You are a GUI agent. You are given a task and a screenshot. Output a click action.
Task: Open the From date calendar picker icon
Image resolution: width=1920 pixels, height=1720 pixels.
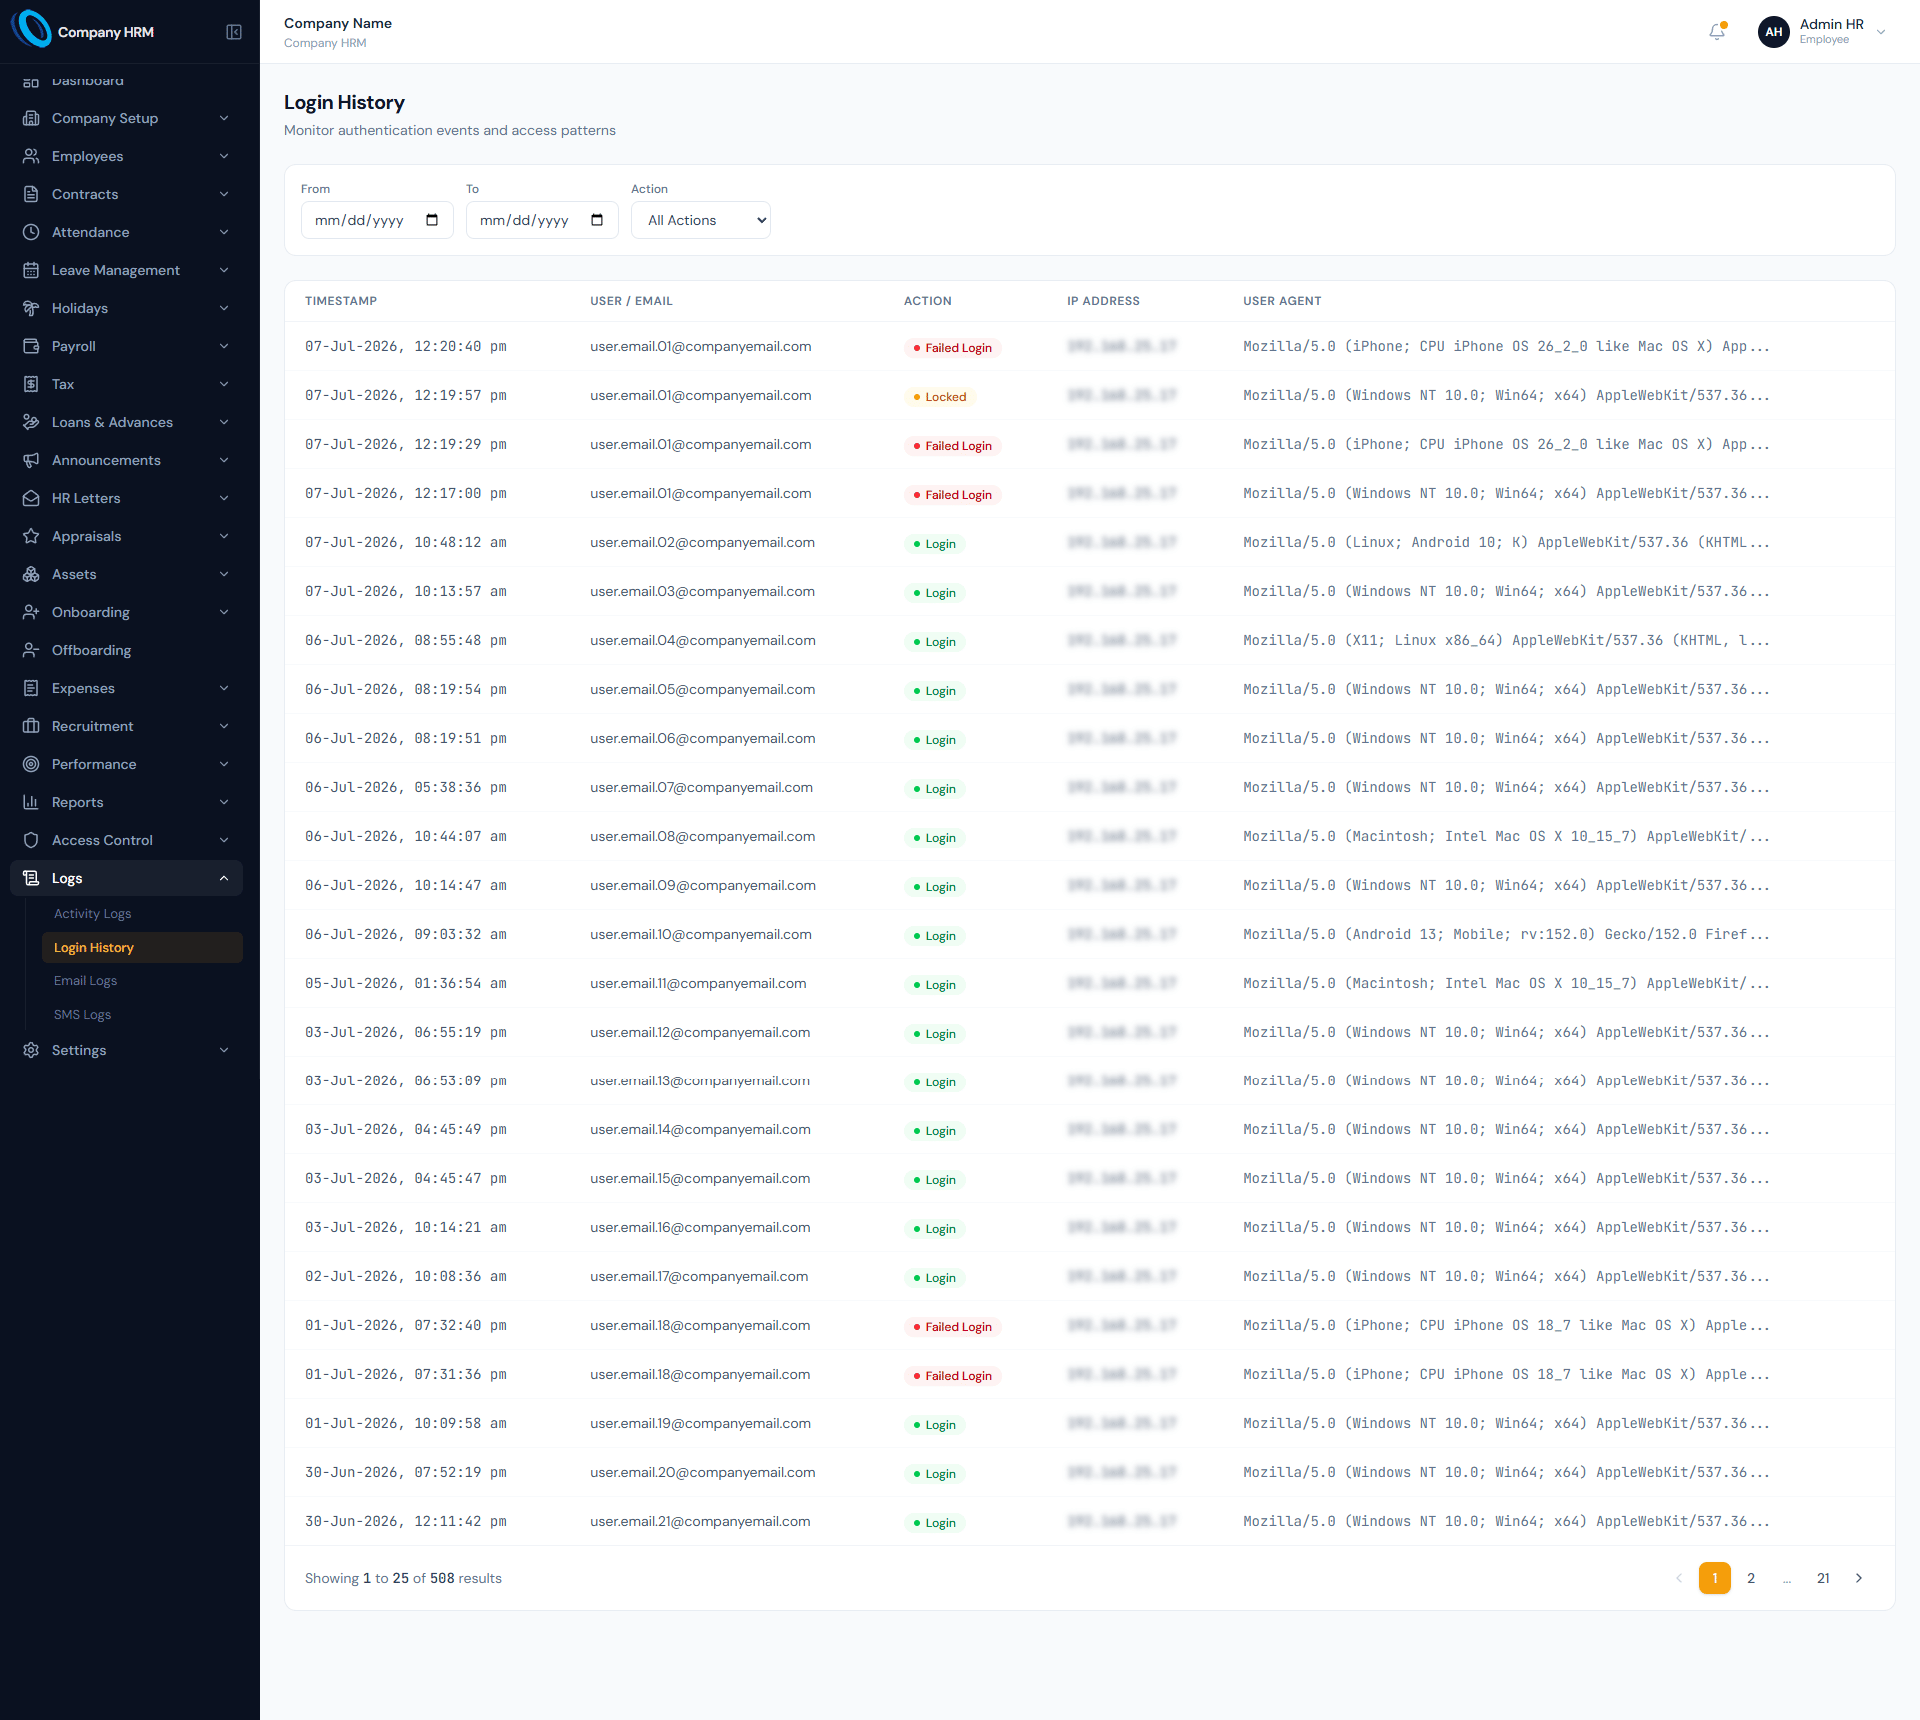tap(432, 220)
